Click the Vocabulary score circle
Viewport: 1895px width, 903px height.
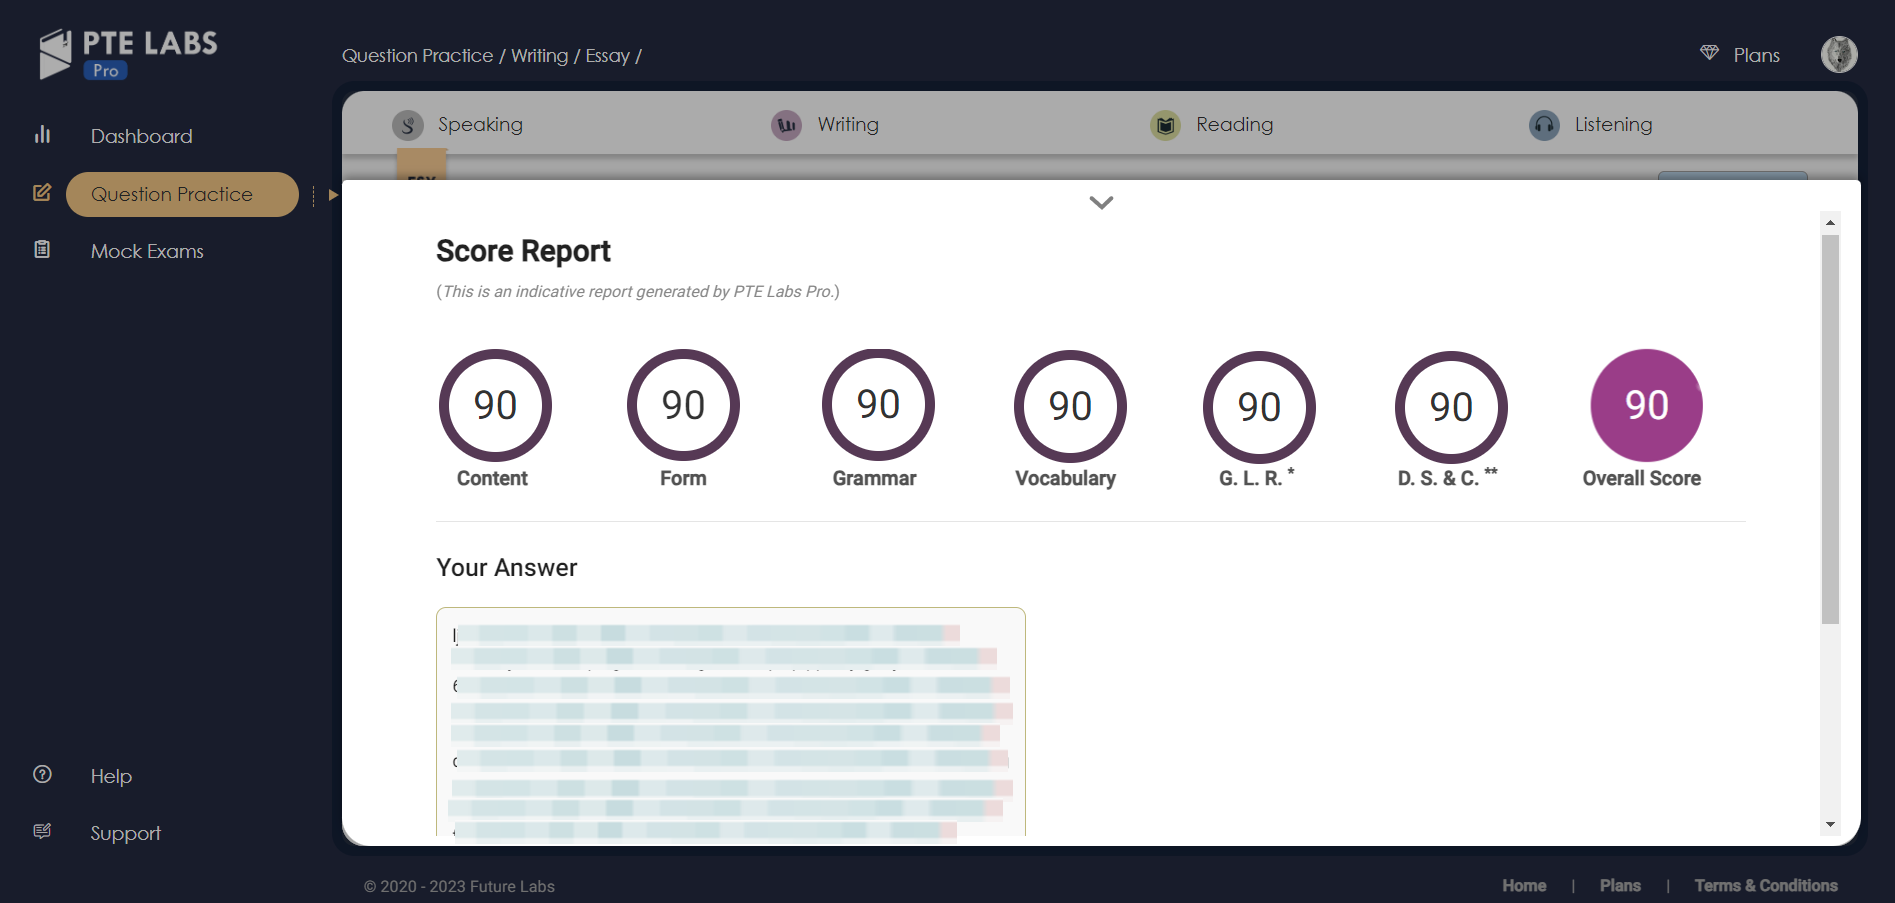[1070, 406]
